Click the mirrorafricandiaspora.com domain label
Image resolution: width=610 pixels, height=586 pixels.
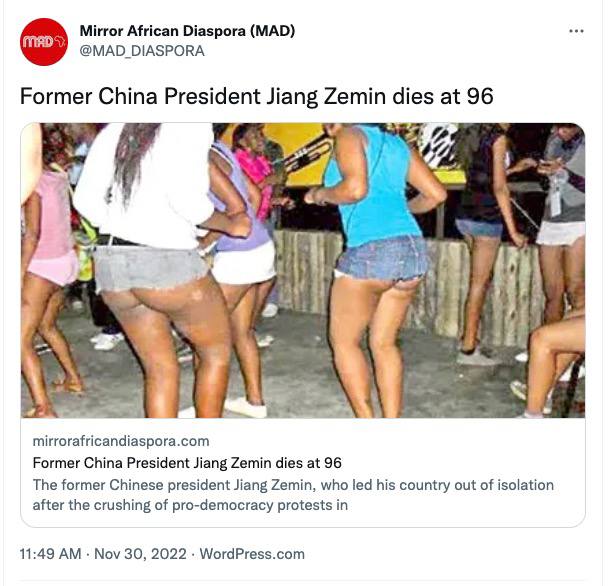click(x=121, y=441)
